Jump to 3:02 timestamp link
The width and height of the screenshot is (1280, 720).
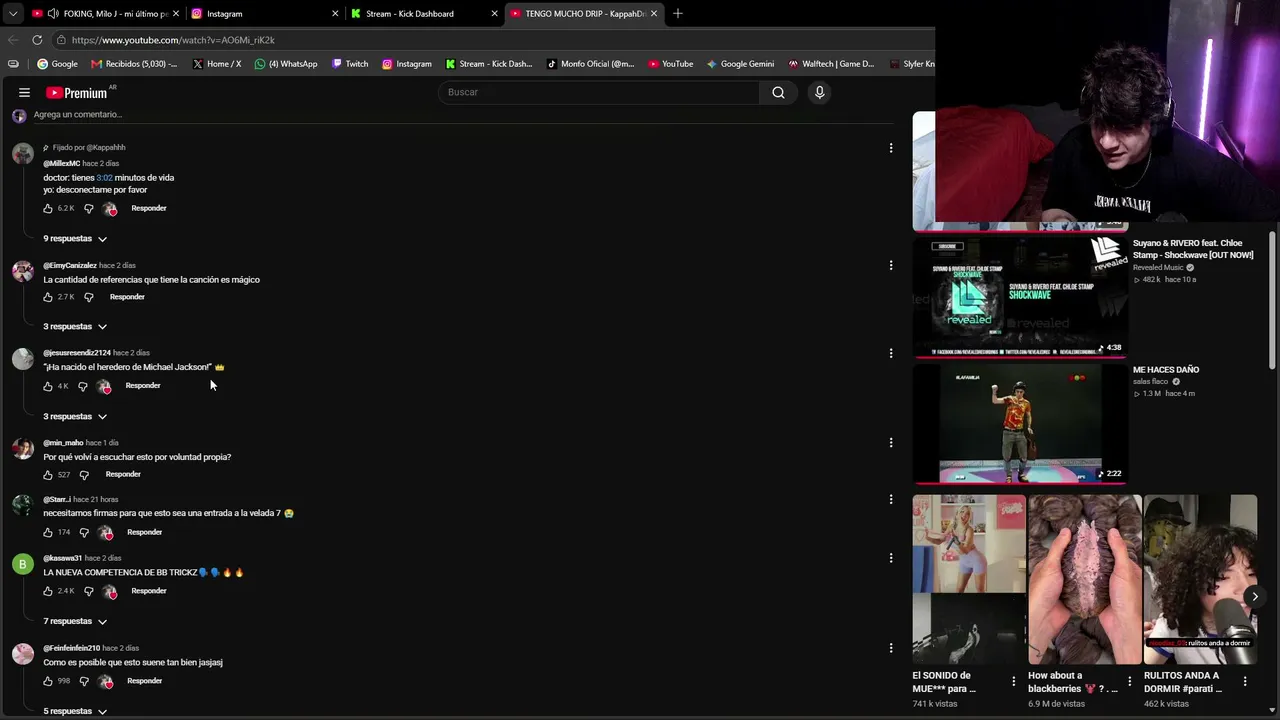point(104,178)
